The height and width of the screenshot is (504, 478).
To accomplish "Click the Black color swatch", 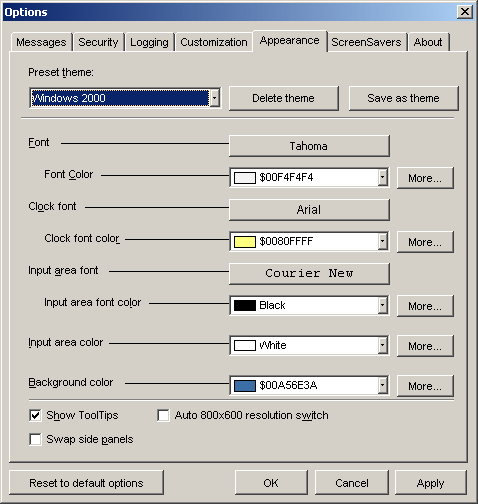I will coord(245,306).
